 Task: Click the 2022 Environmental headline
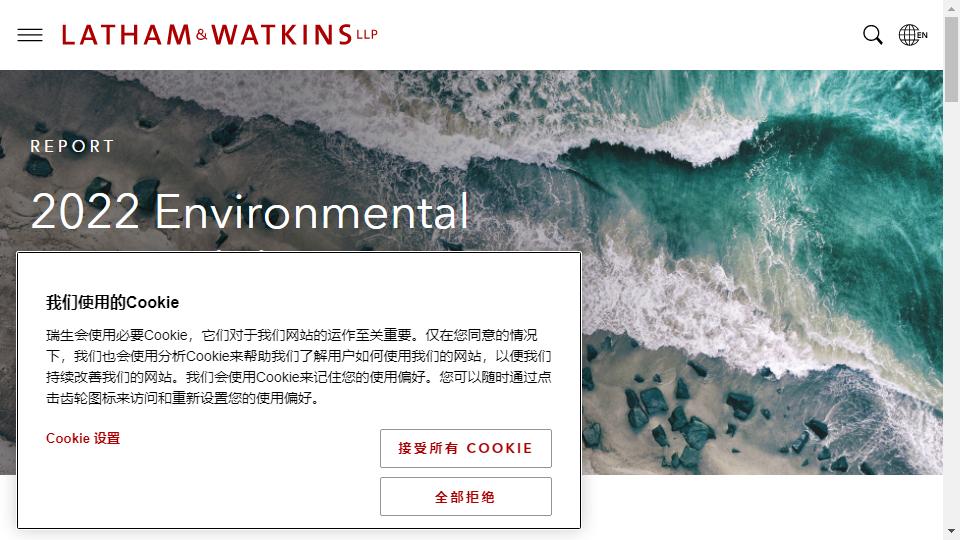tap(250, 211)
